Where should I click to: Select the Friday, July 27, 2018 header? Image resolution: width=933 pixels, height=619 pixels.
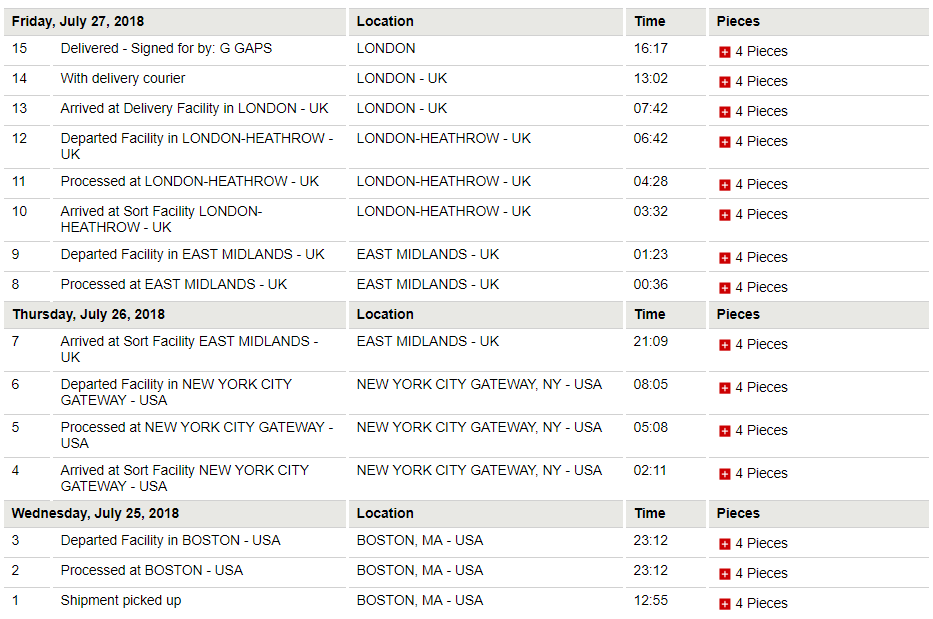pos(78,21)
